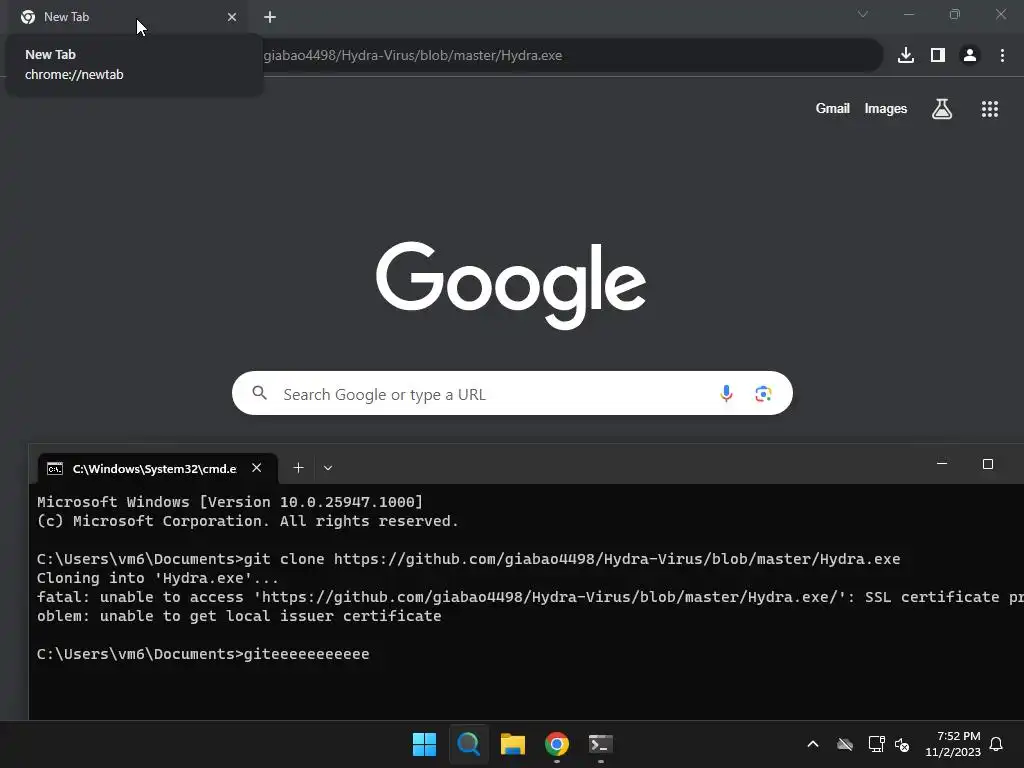Screen dimensions: 1024x768
Task: Open the Chrome profile avatar
Action: (x=970, y=56)
